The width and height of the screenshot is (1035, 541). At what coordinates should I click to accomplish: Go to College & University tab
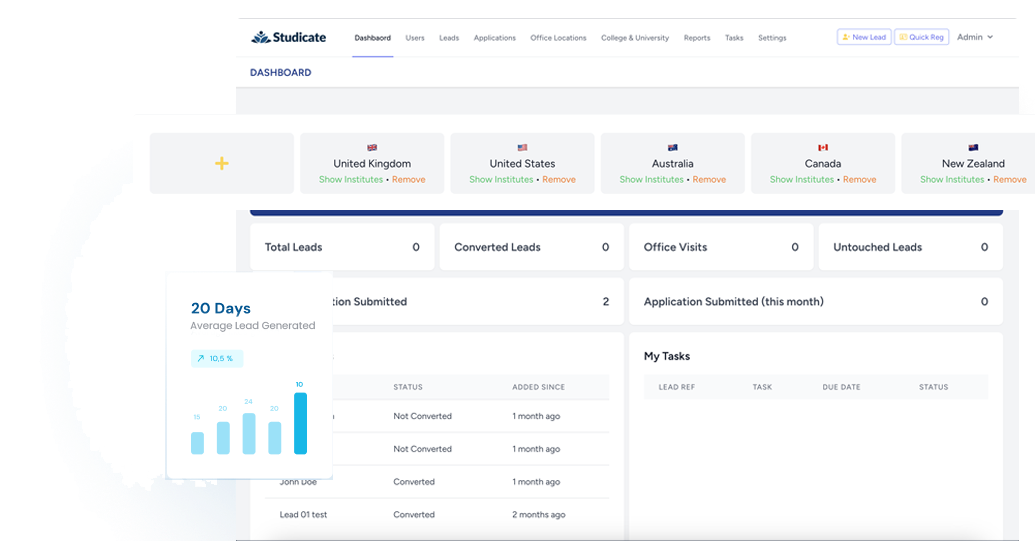click(635, 38)
